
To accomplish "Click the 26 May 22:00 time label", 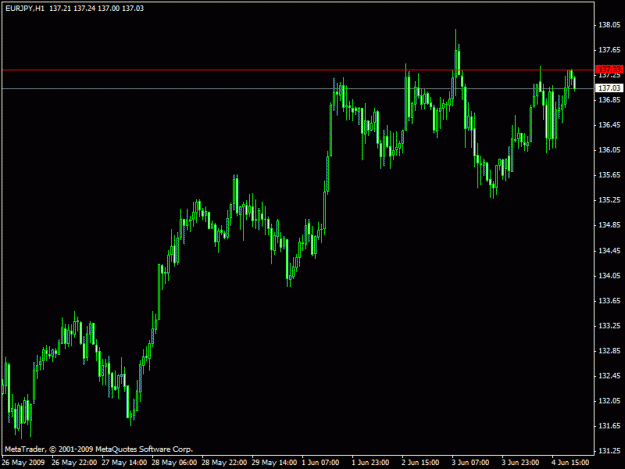I will point(74,463).
